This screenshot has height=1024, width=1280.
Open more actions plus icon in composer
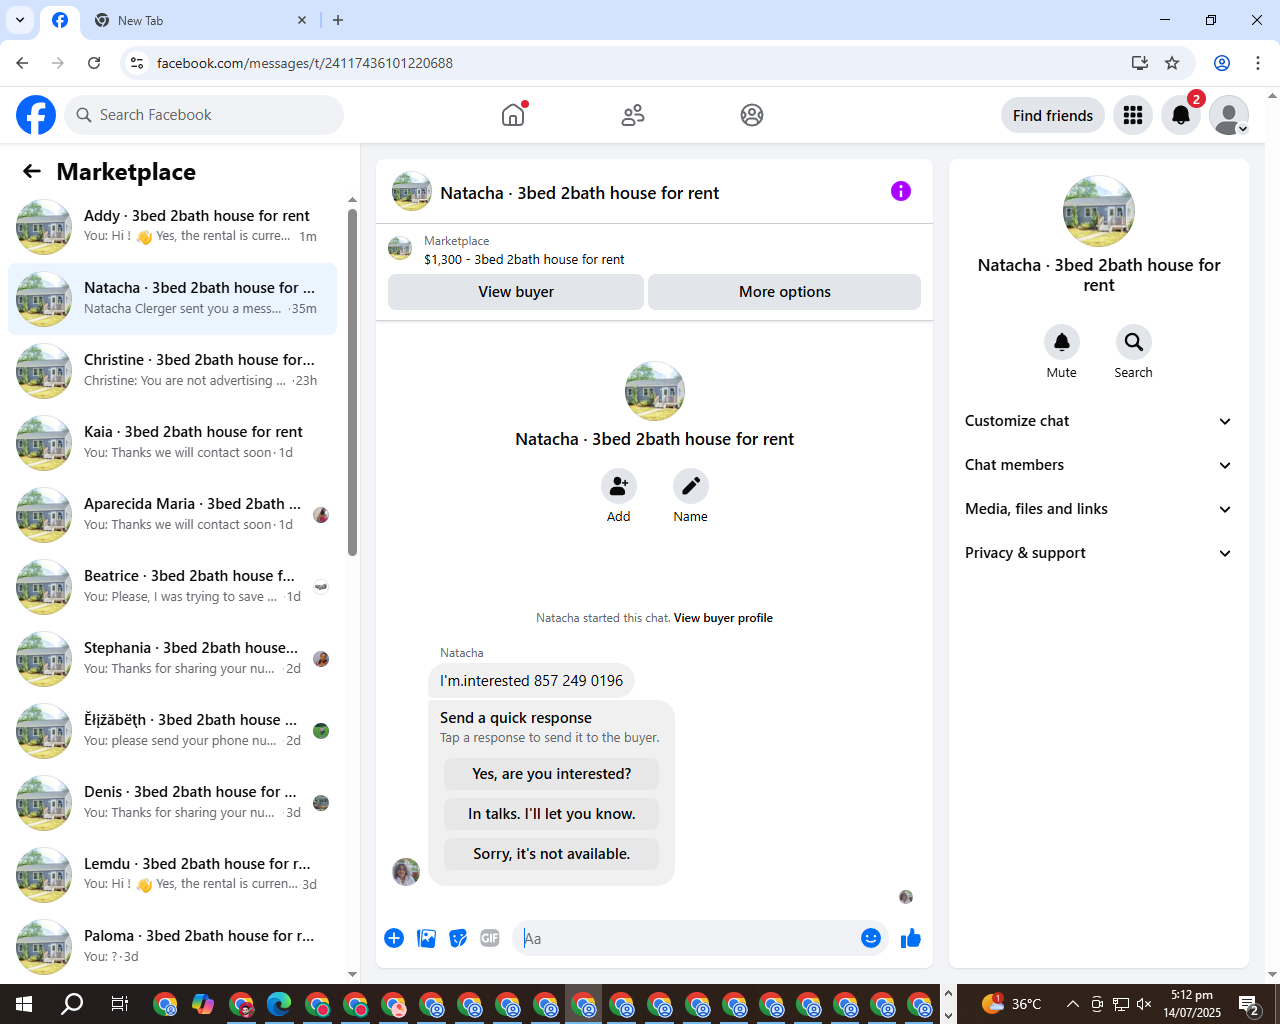coord(394,938)
